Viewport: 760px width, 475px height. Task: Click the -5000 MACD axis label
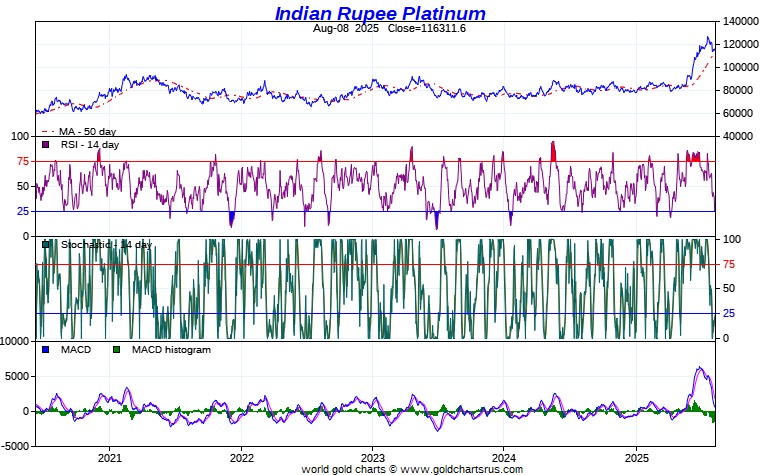pos(16,446)
